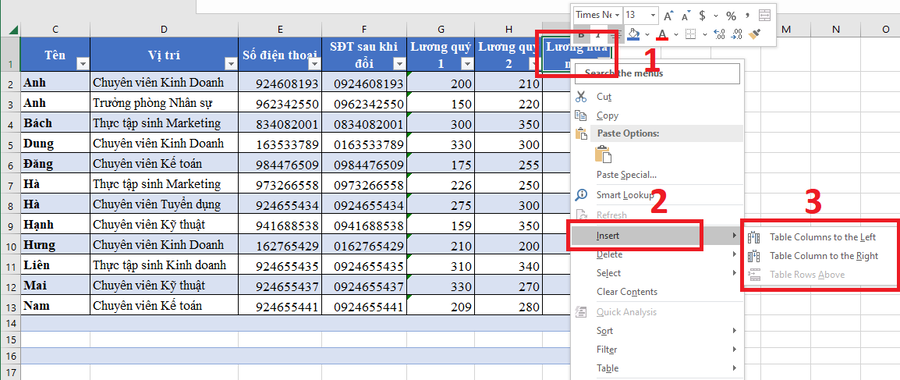Click phone number 0163533789
The image size is (900, 380).
click(x=364, y=144)
